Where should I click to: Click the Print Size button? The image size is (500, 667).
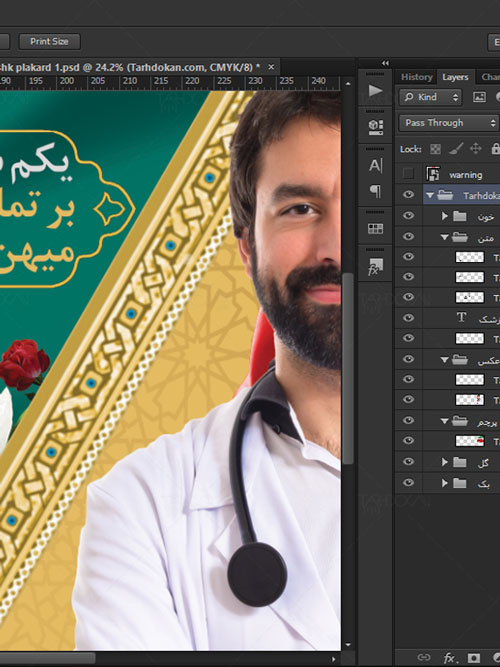(49, 41)
